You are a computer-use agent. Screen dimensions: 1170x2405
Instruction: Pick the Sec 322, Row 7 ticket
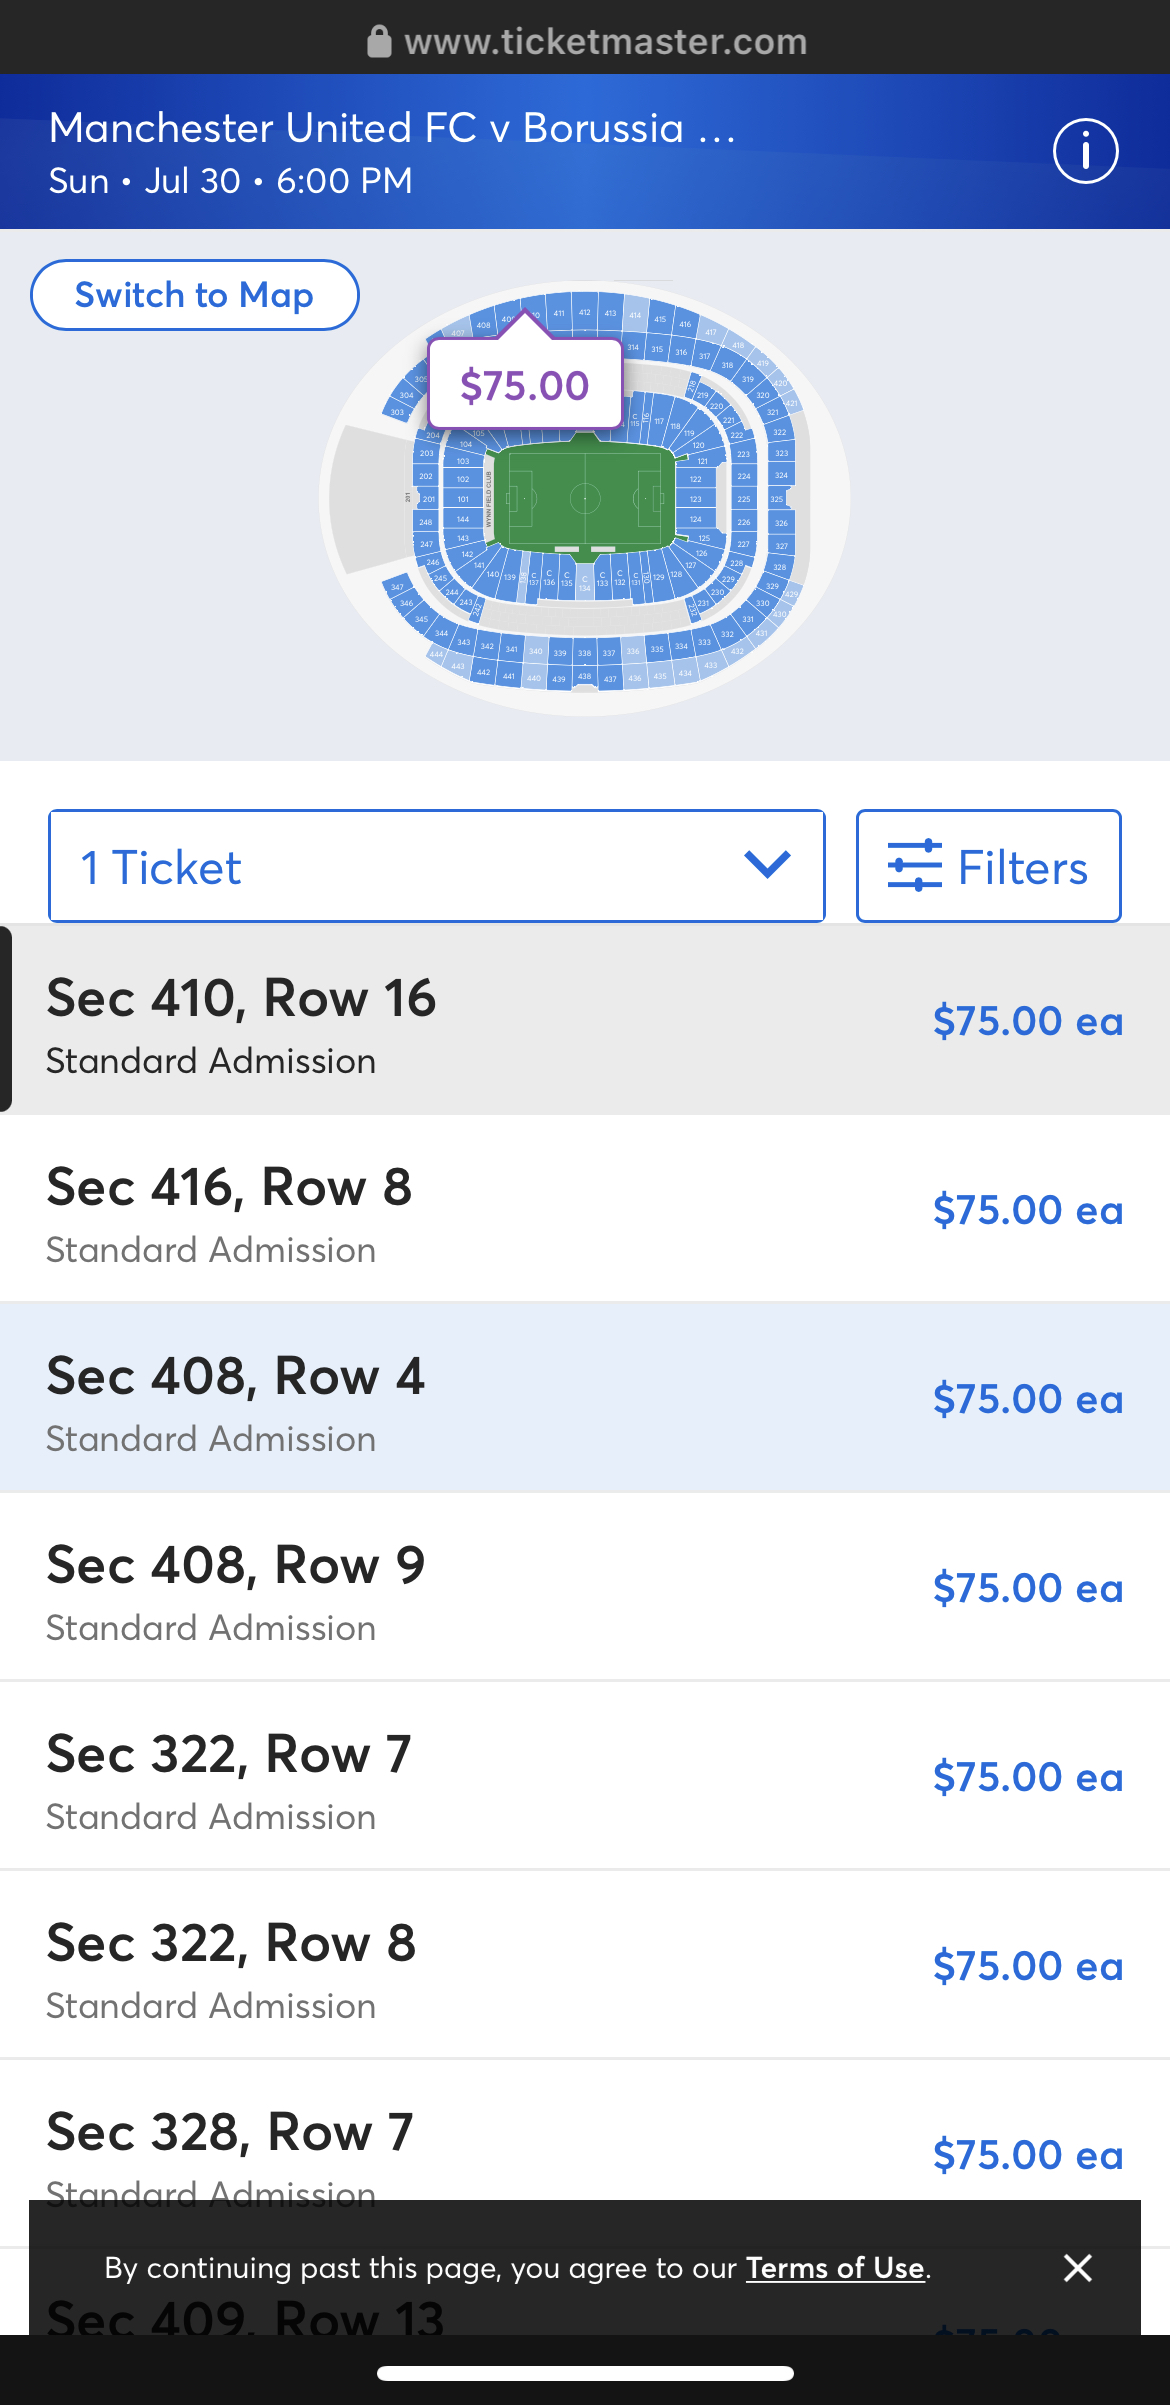click(585, 1776)
